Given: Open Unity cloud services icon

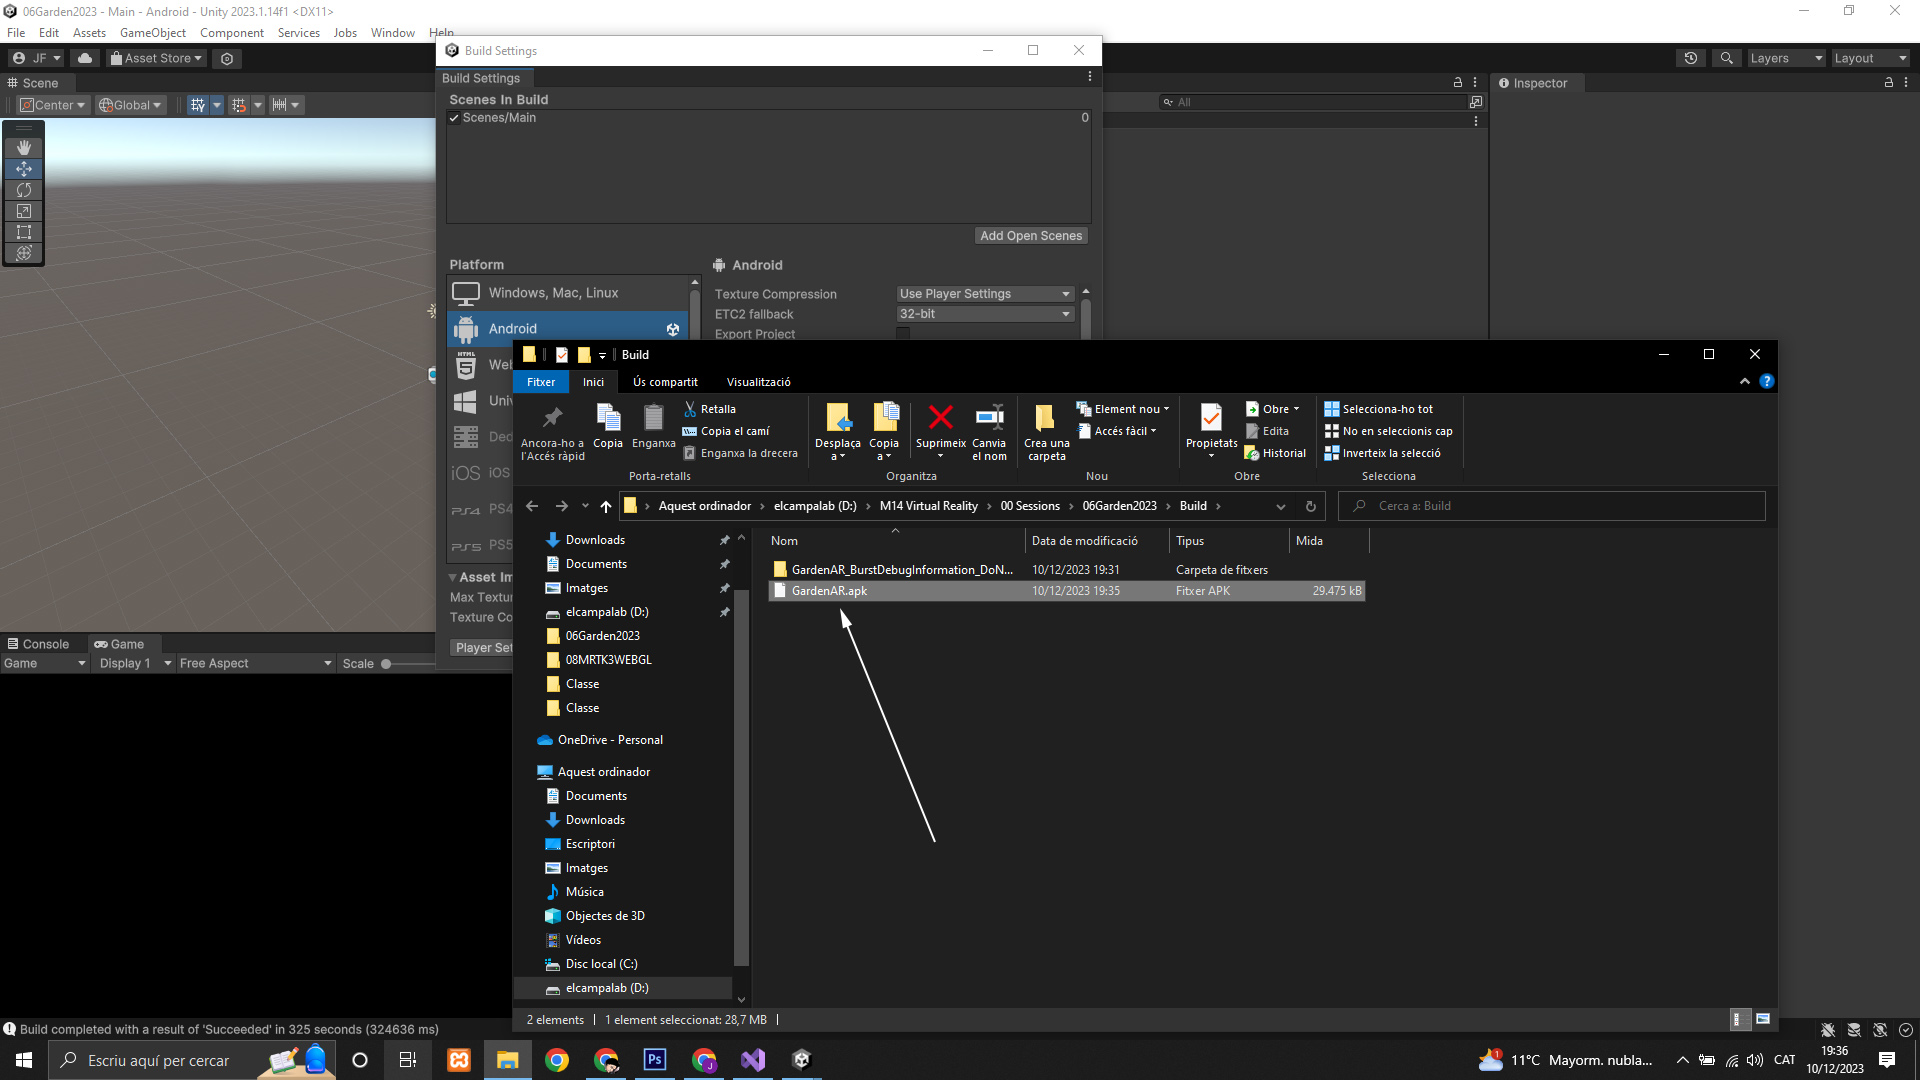Looking at the screenshot, I should [x=85, y=58].
